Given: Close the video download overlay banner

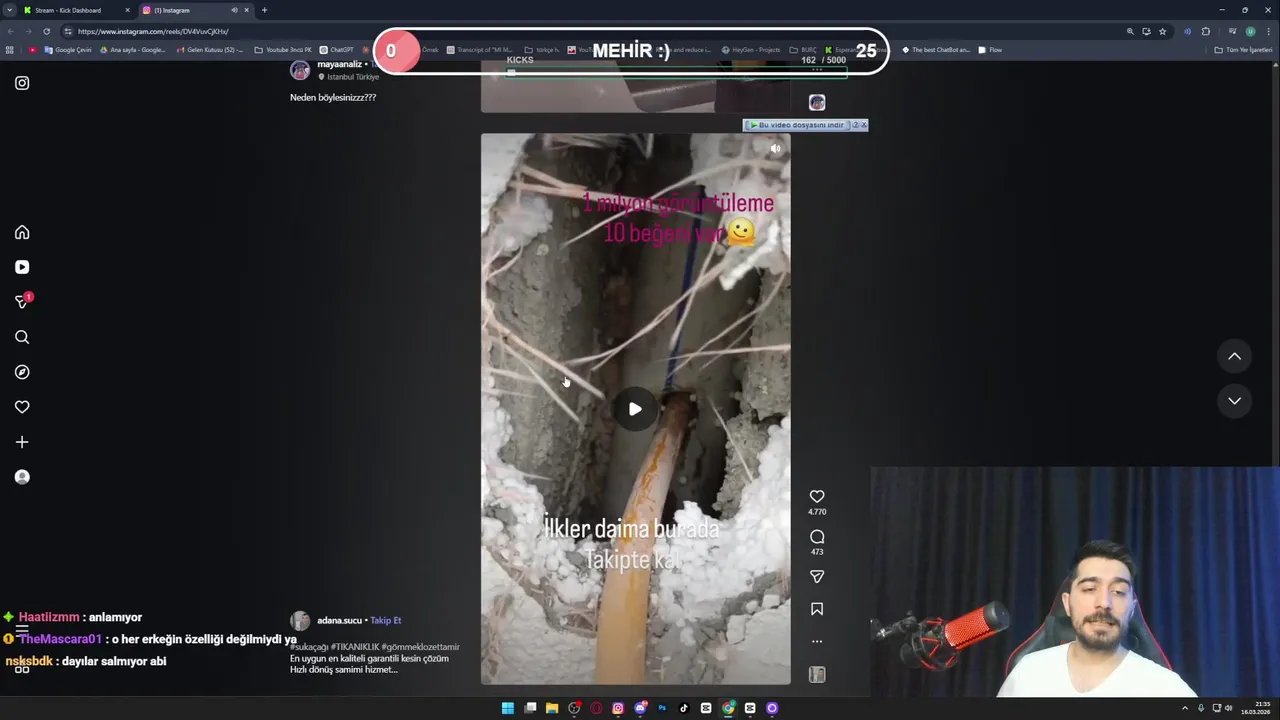Looking at the screenshot, I should [x=864, y=125].
